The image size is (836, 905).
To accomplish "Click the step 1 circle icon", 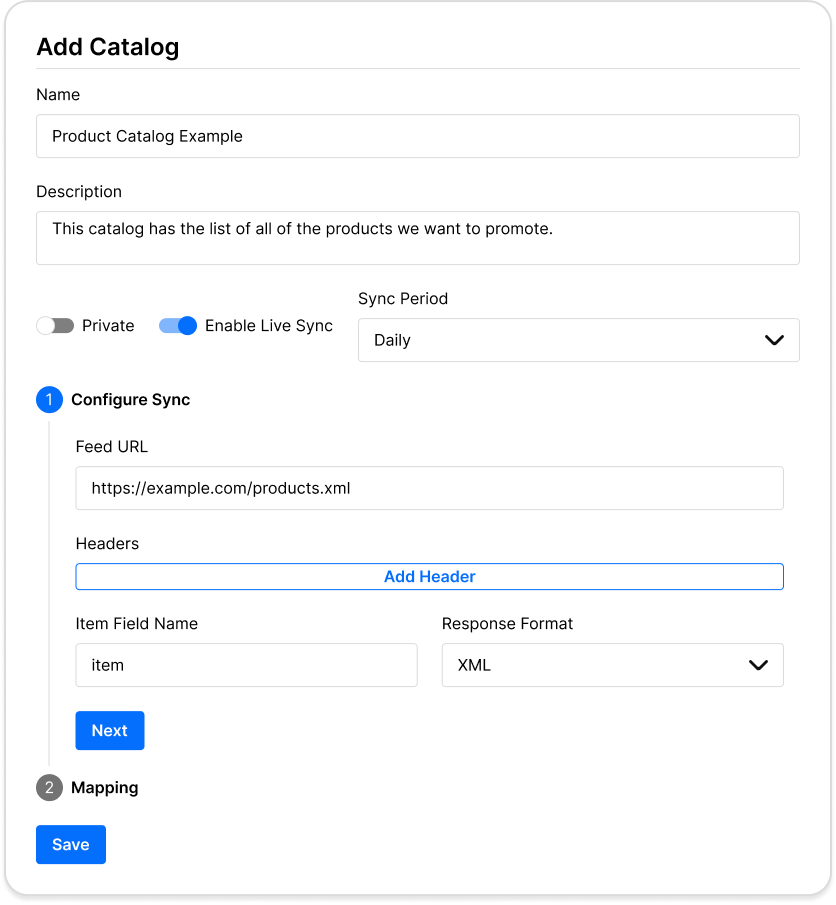I will [49, 400].
